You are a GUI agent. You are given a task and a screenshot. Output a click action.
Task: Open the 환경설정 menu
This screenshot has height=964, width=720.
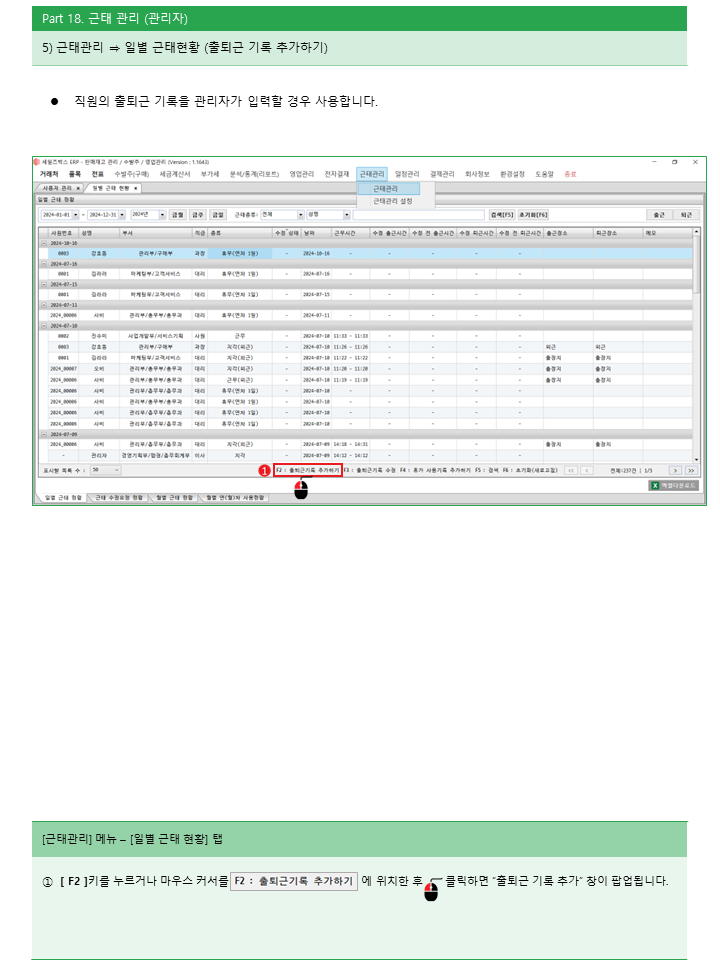512,174
